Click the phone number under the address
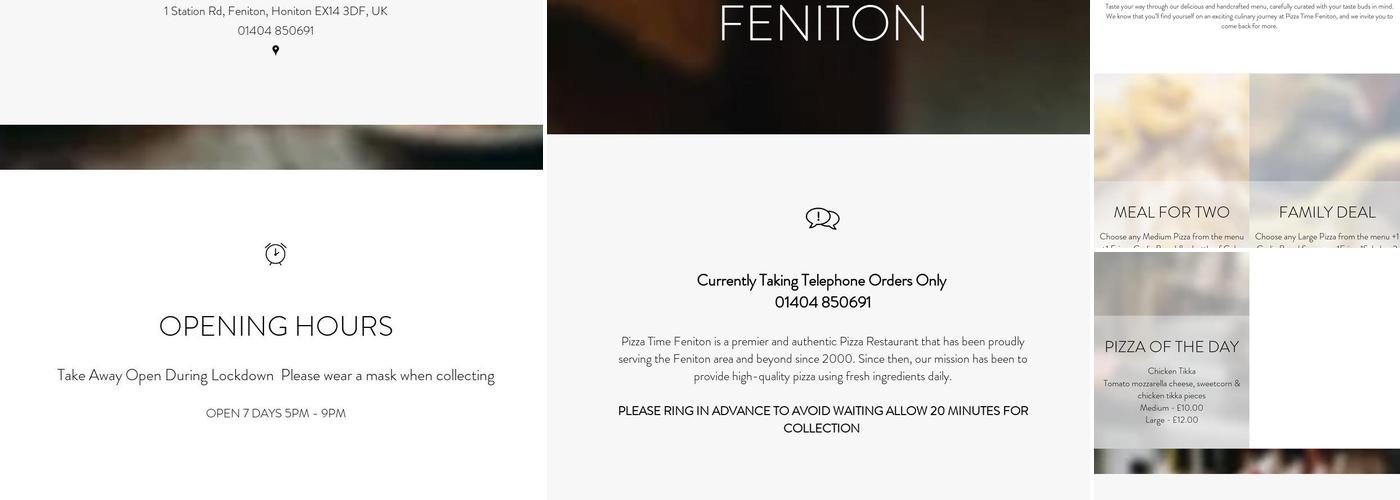 point(276,31)
